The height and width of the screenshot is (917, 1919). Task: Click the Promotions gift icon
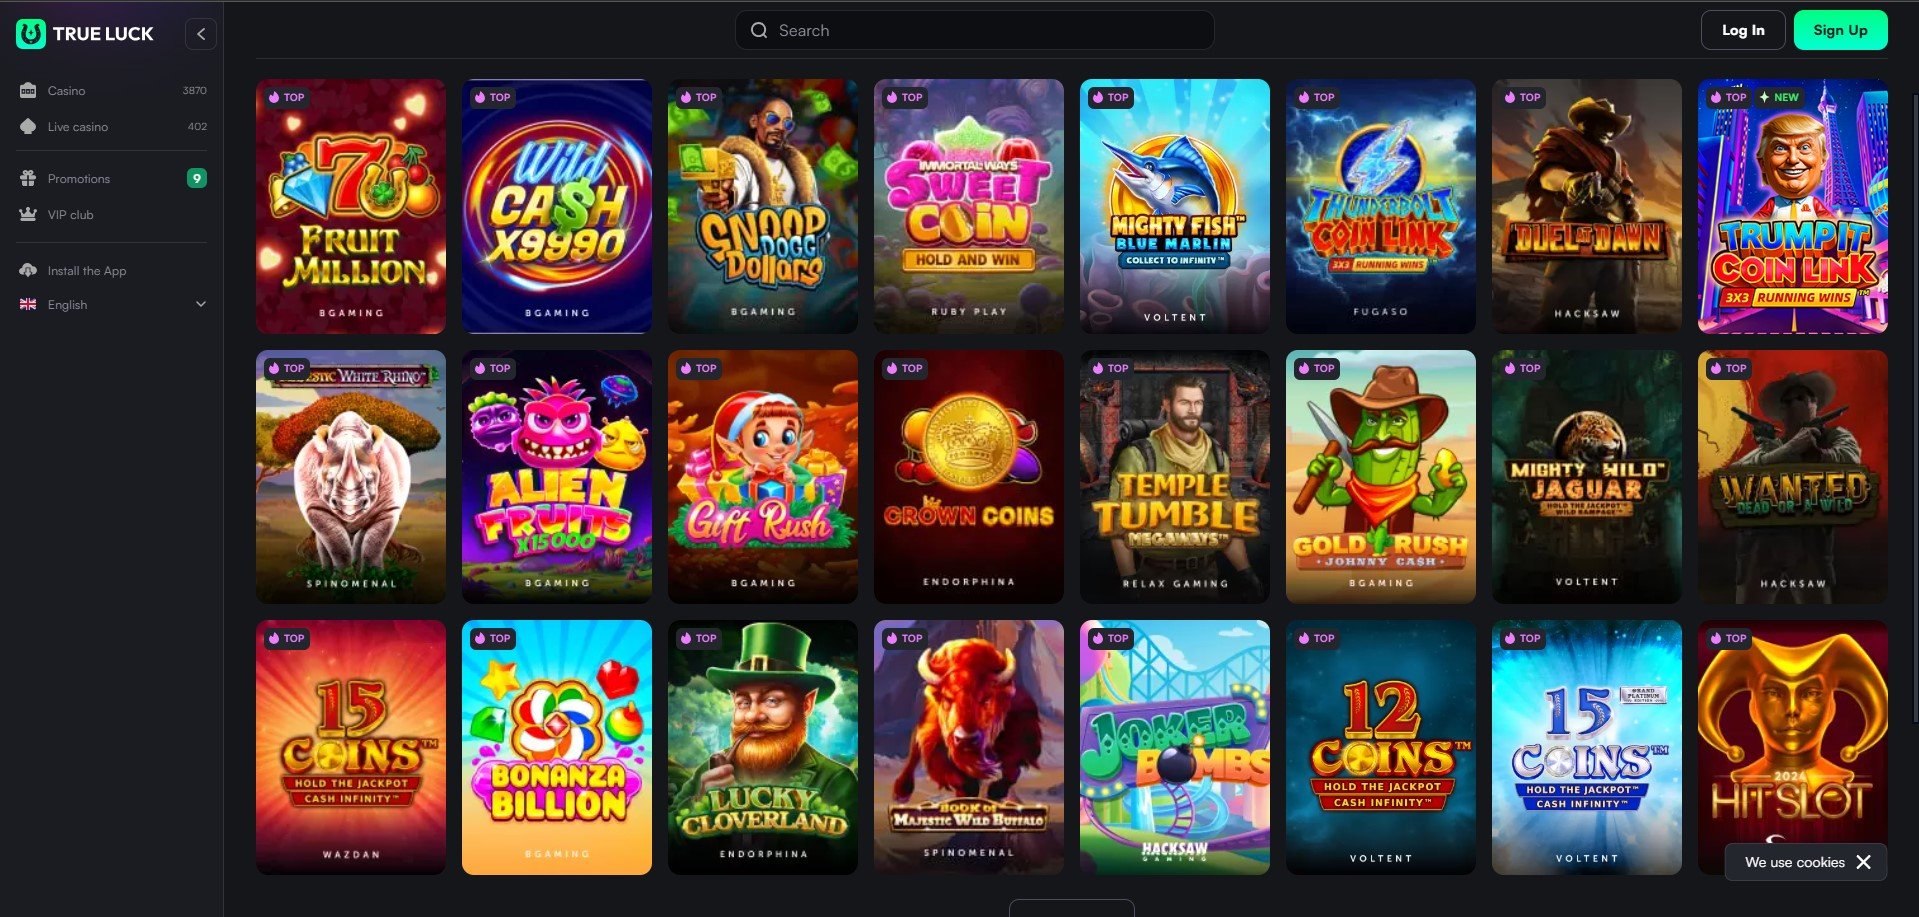tap(28, 179)
